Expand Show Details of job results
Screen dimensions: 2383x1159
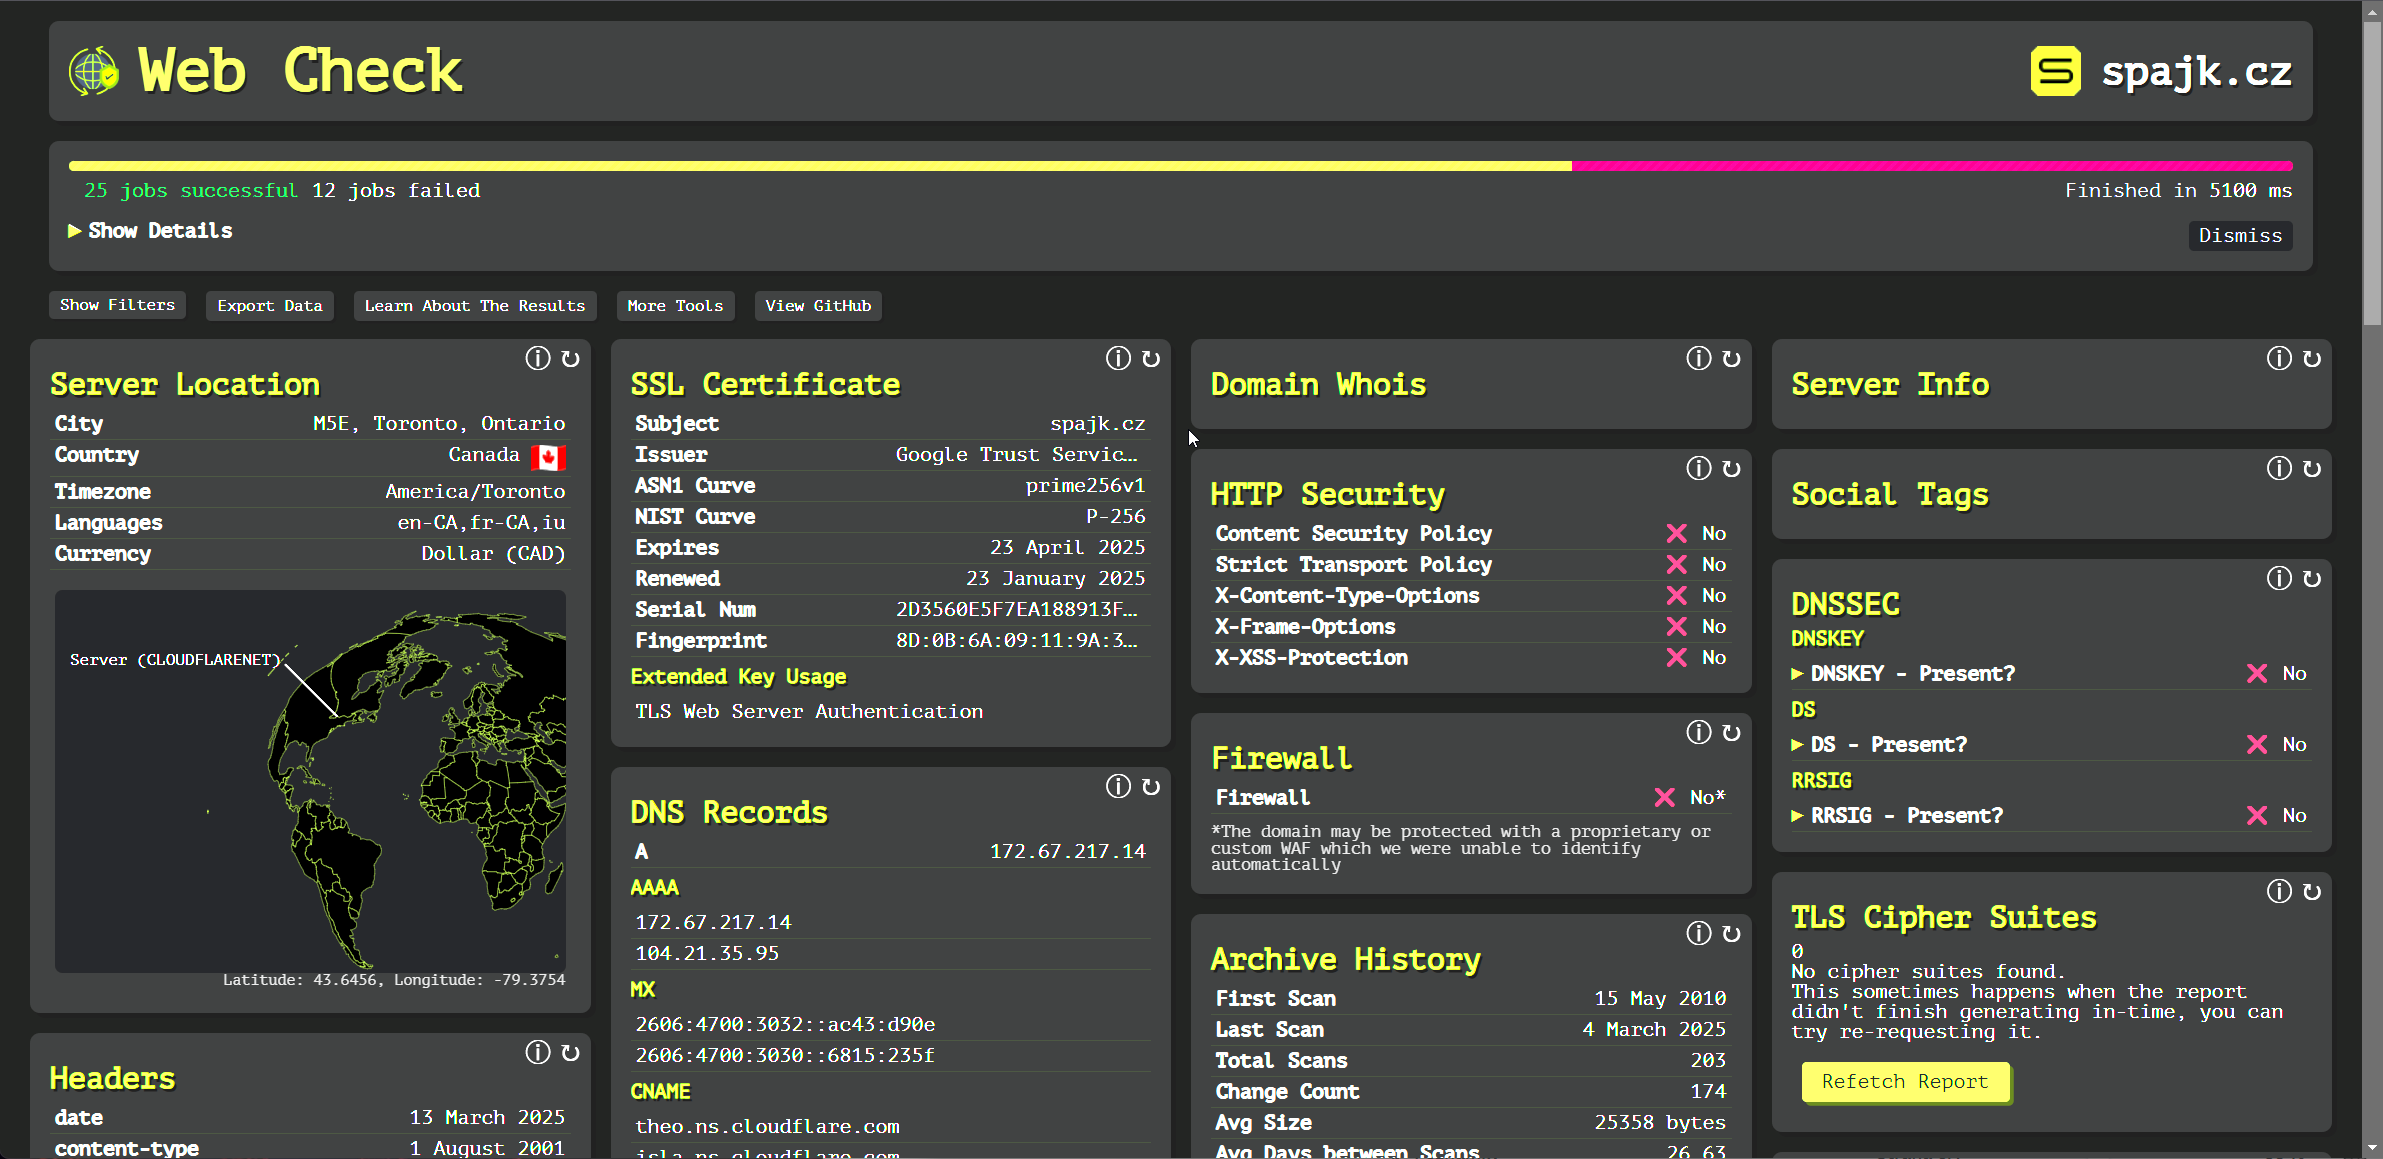click(150, 231)
